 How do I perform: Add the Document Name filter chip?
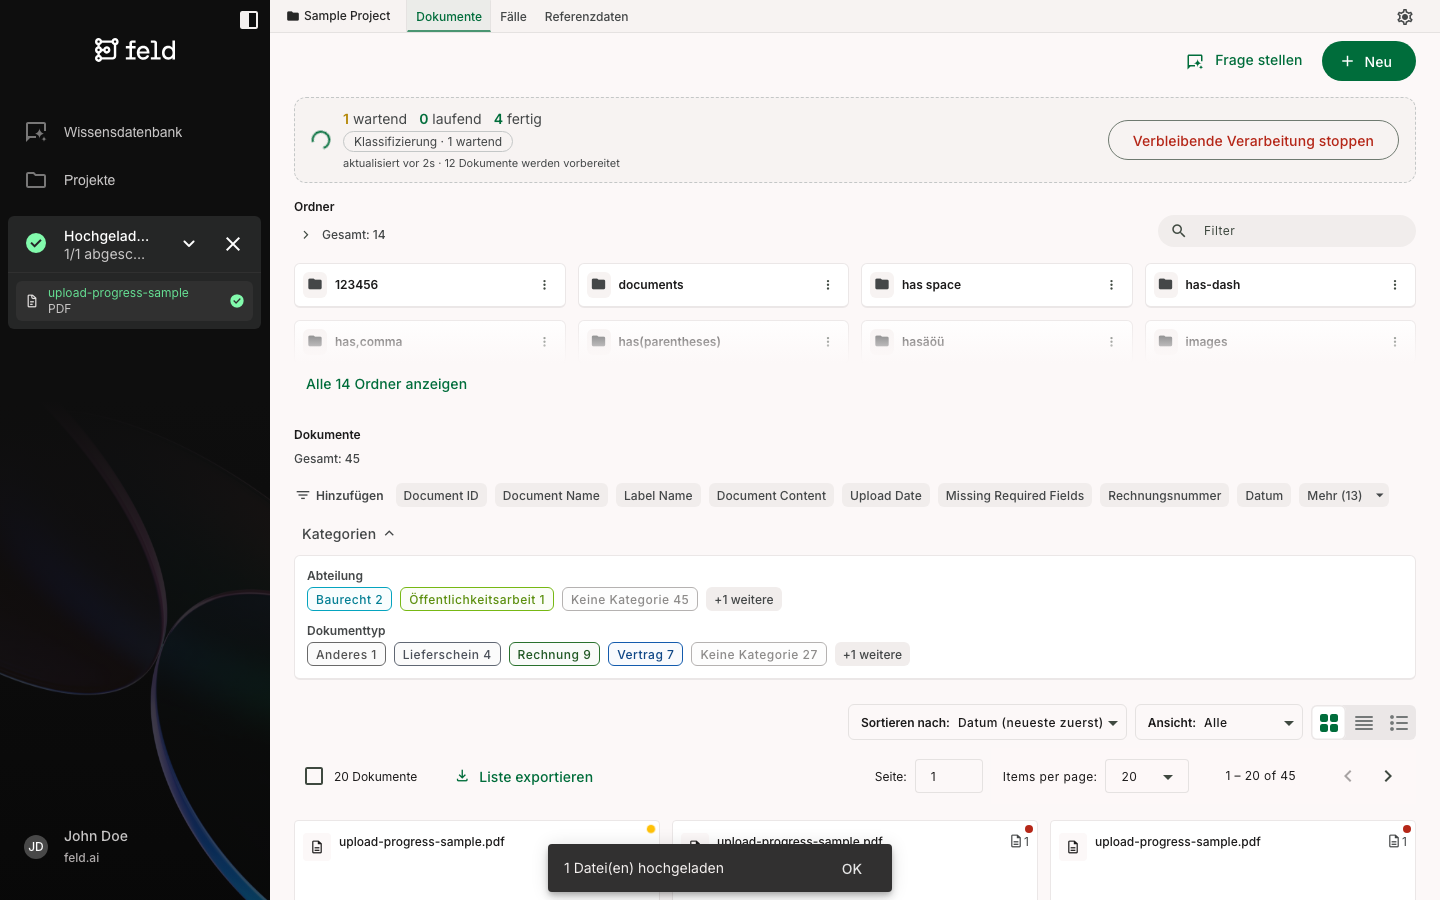pyautogui.click(x=551, y=496)
